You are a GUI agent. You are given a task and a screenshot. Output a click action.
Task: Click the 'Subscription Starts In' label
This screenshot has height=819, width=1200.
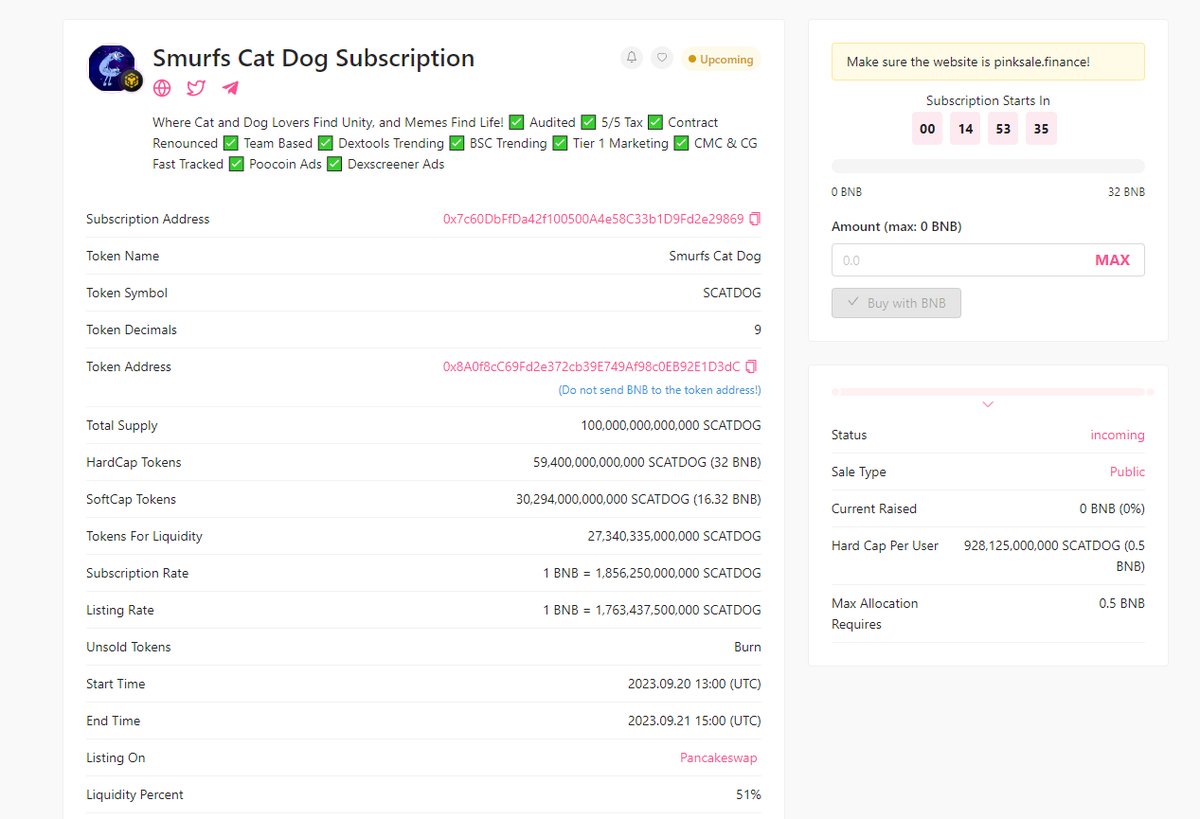pyautogui.click(x=988, y=101)
